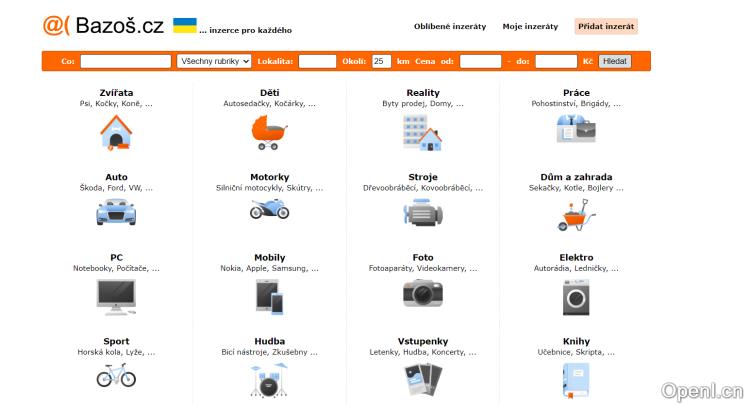Click the Bazoš.cz logo
Image resolution: width=750 pixels, height=405 pixels.
click(x=104, y=27)
